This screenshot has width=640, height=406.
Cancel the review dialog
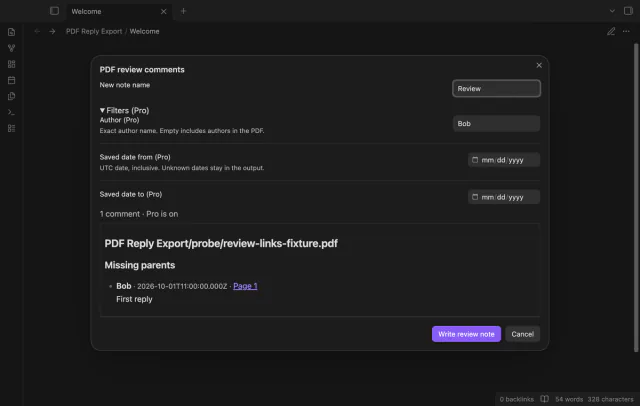[x=522, y=334]
